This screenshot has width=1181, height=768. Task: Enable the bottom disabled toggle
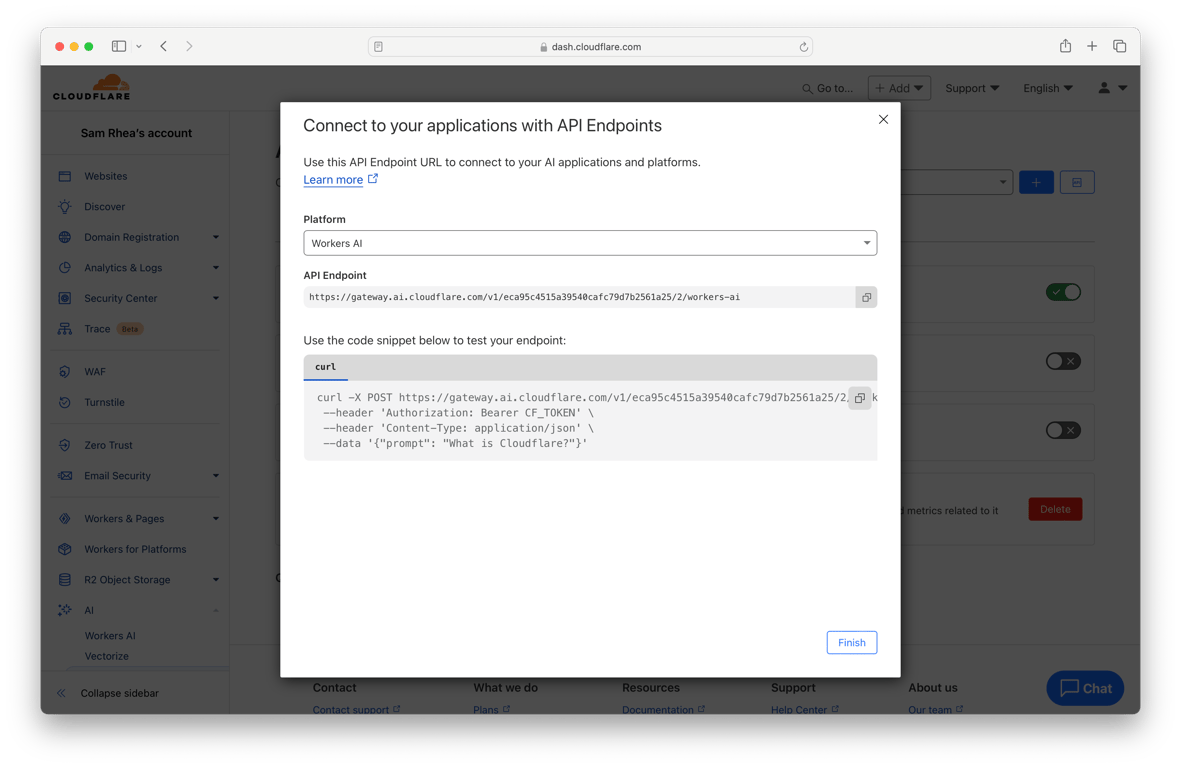[1063, 430]
